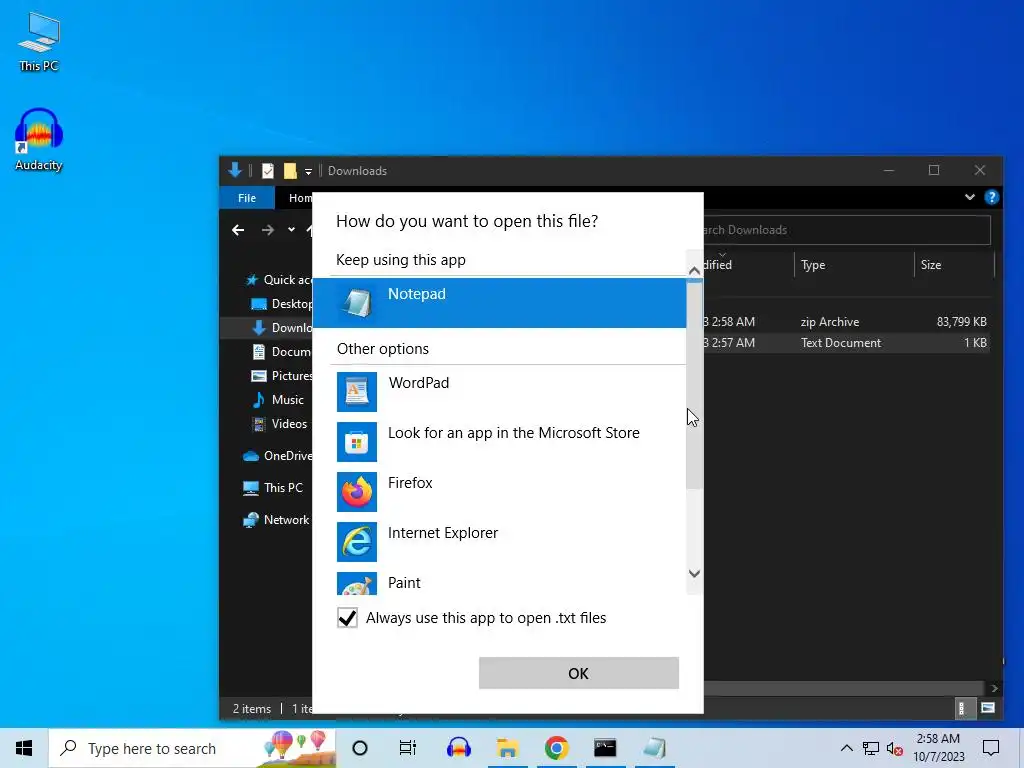Open Command Prompt from the taskbar
This screenshot has height=768, width=1024.
pyautogui.click(x=605, y=748)
